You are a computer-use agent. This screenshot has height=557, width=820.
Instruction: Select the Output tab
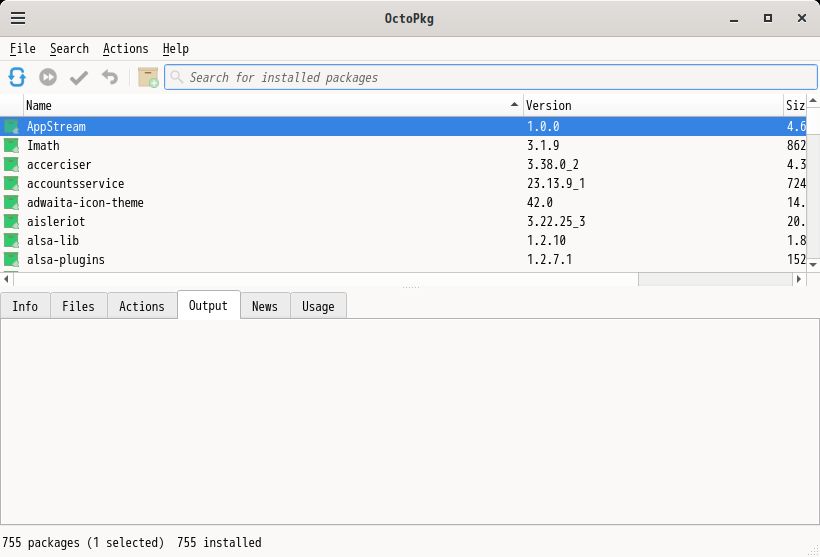click(x=208, y=305)
